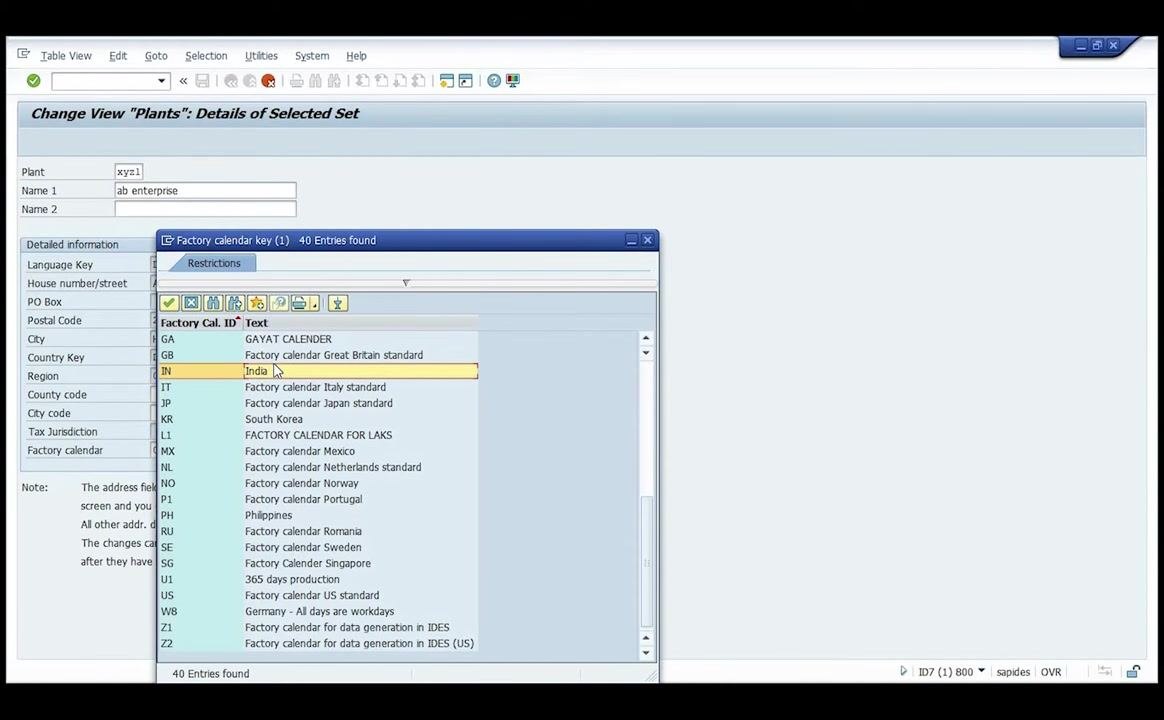Select FACTORY CALENDAR FOR LAKS row

click(x=318, y=435)
